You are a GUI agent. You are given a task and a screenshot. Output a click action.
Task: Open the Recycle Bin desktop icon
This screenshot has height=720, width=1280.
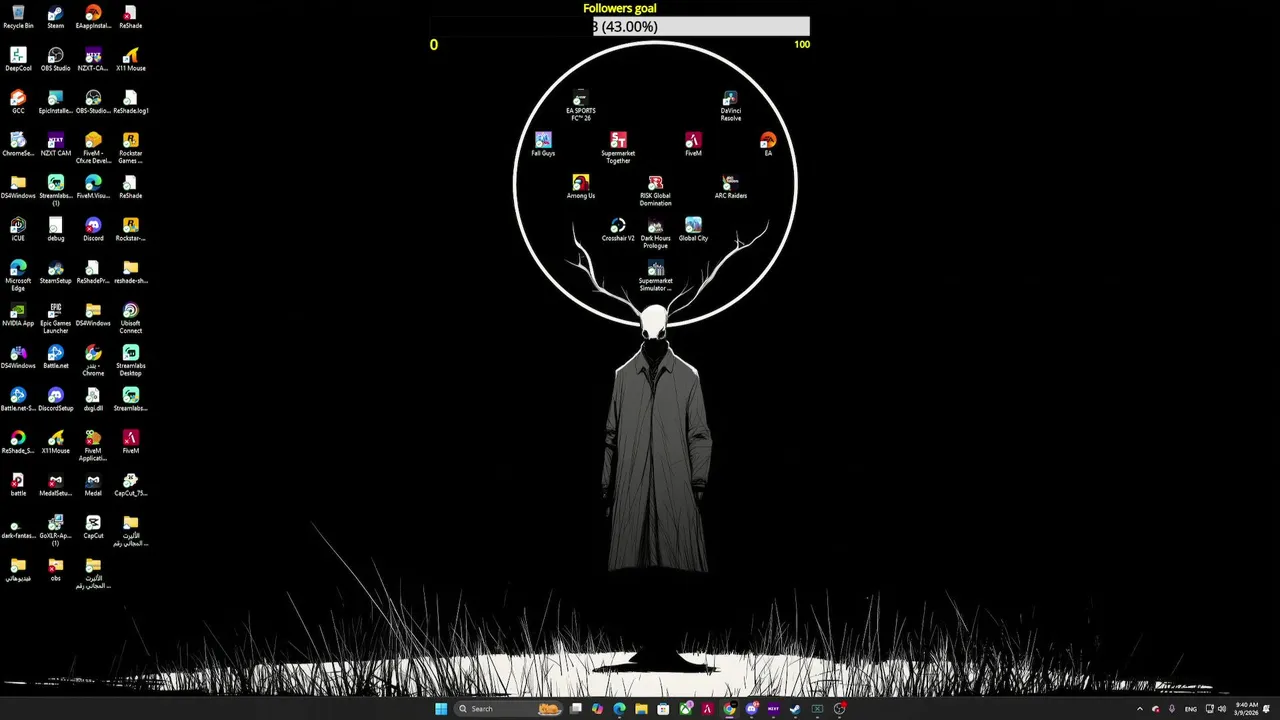(18, 17)
